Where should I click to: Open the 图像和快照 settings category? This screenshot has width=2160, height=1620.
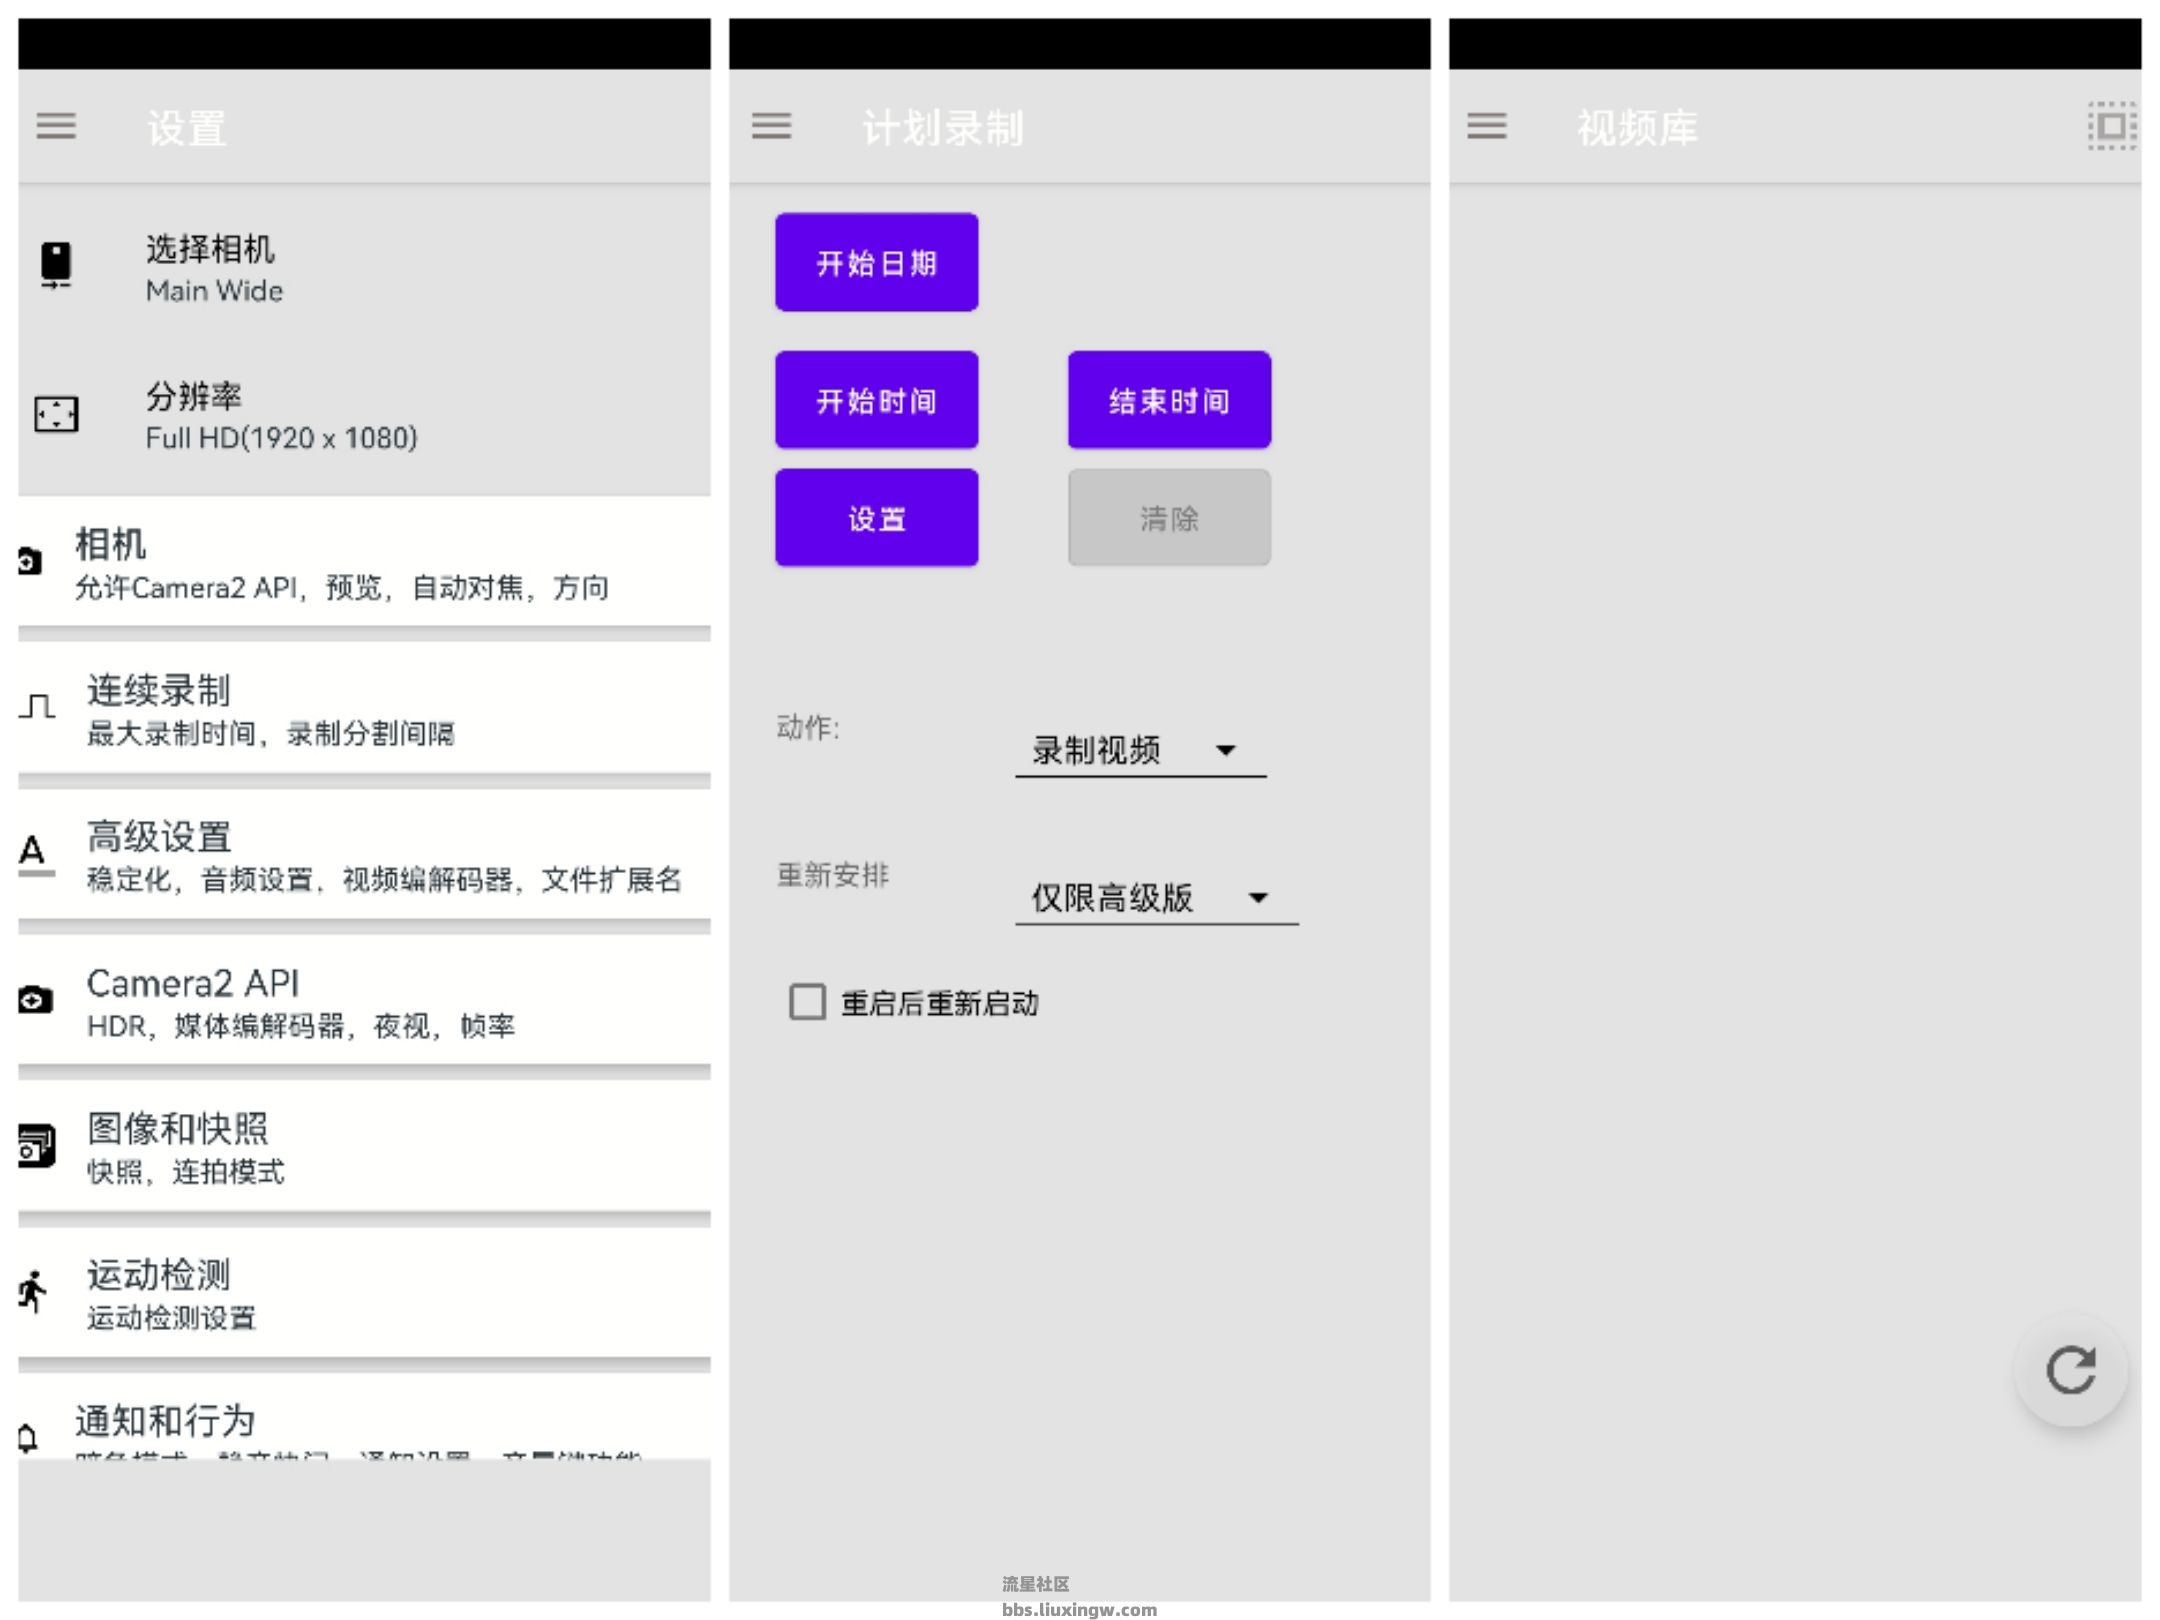(x=364, y=1147)
